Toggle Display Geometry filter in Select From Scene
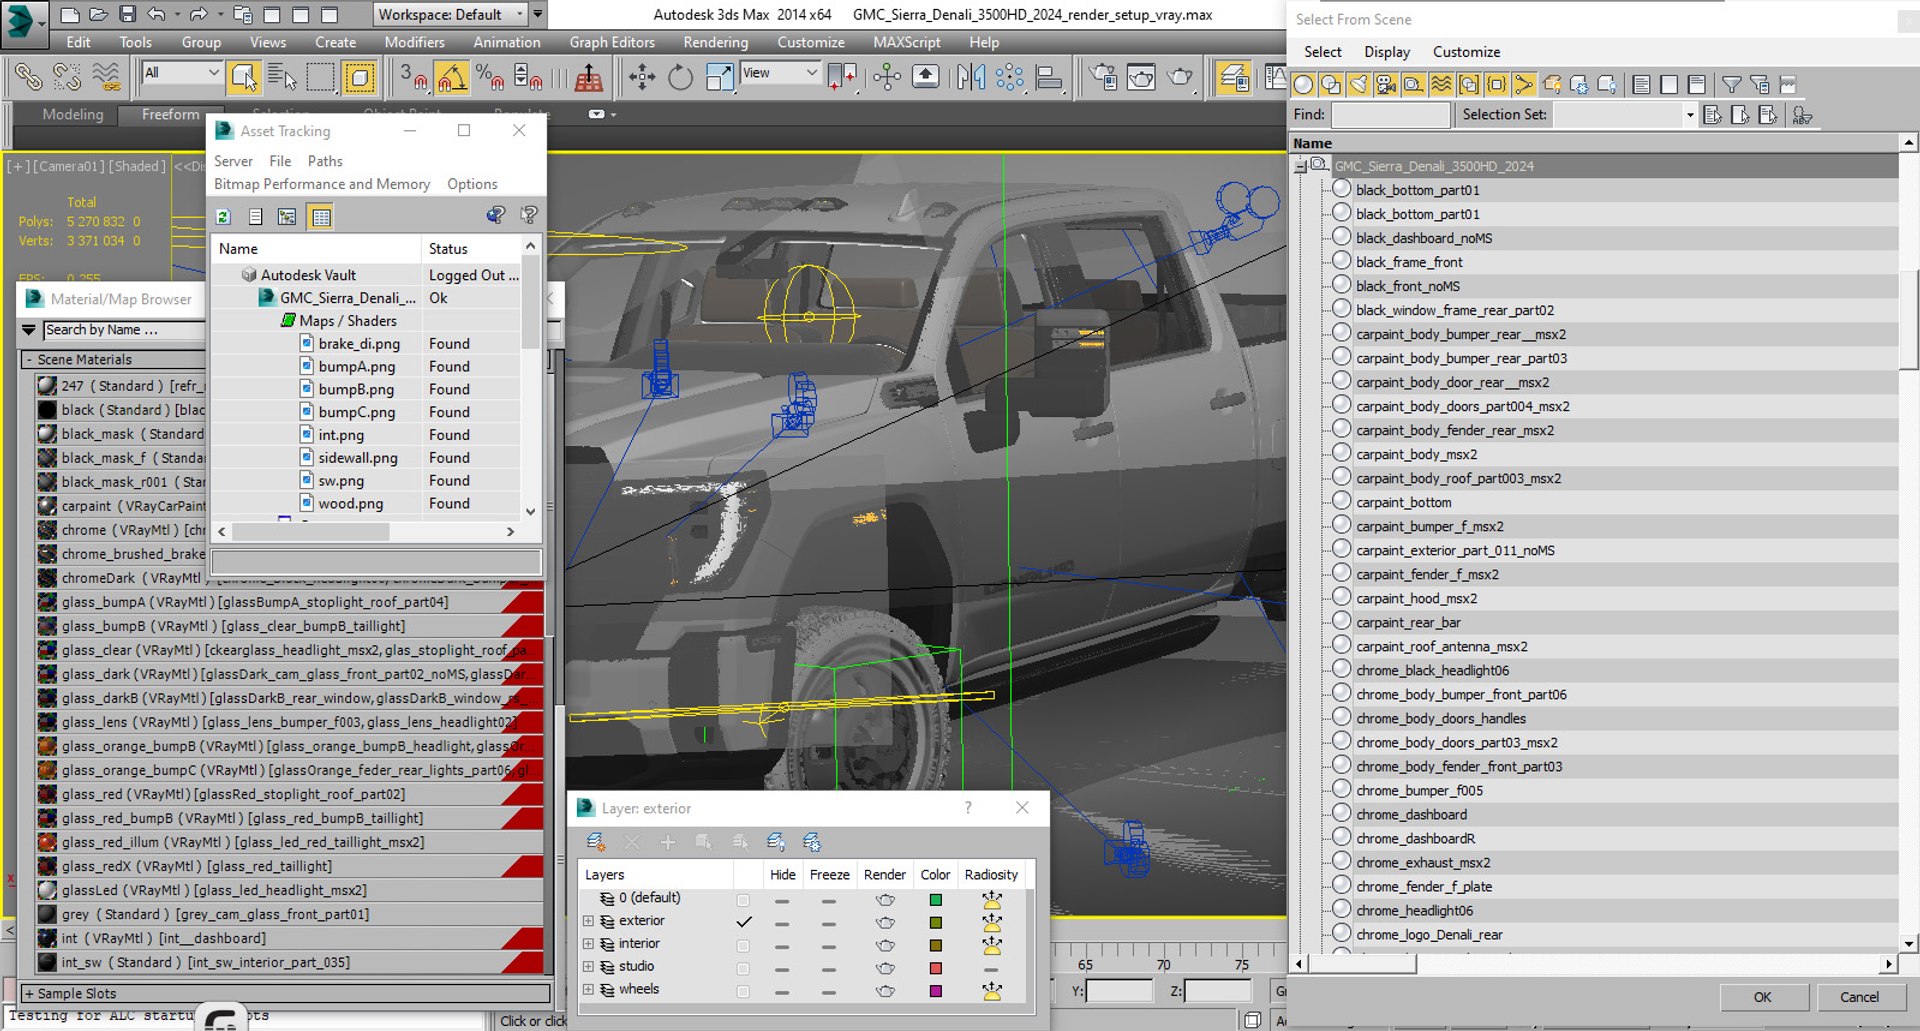1920x1031 pixels. click(x=1303, y=85)
